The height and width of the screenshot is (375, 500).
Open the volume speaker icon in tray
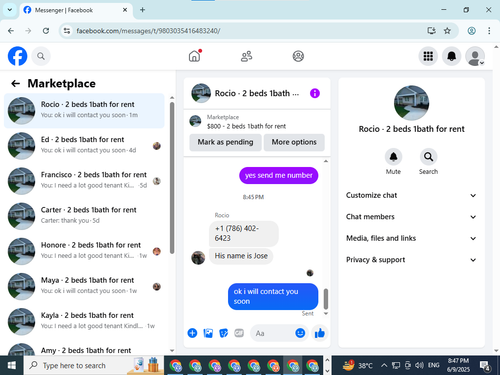point(419,366)
